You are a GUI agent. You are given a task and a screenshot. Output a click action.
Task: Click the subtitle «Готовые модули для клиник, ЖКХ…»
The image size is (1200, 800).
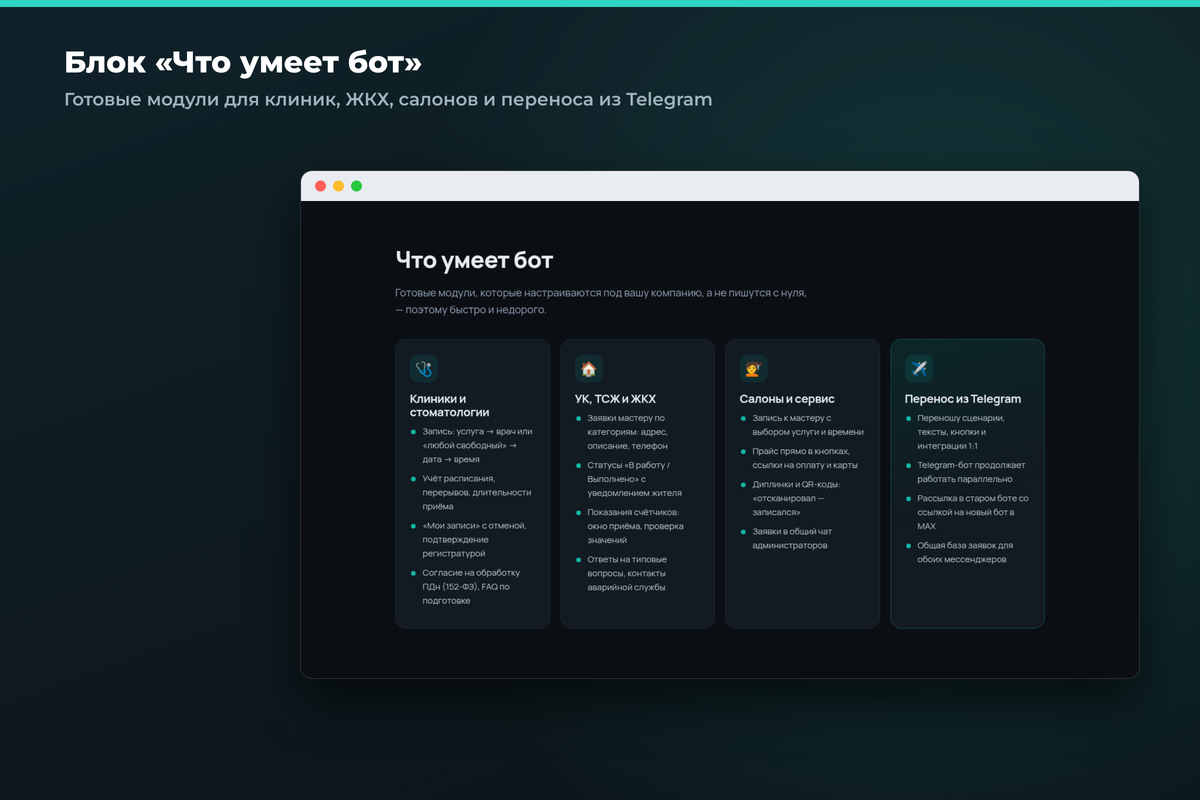(388, 100)
